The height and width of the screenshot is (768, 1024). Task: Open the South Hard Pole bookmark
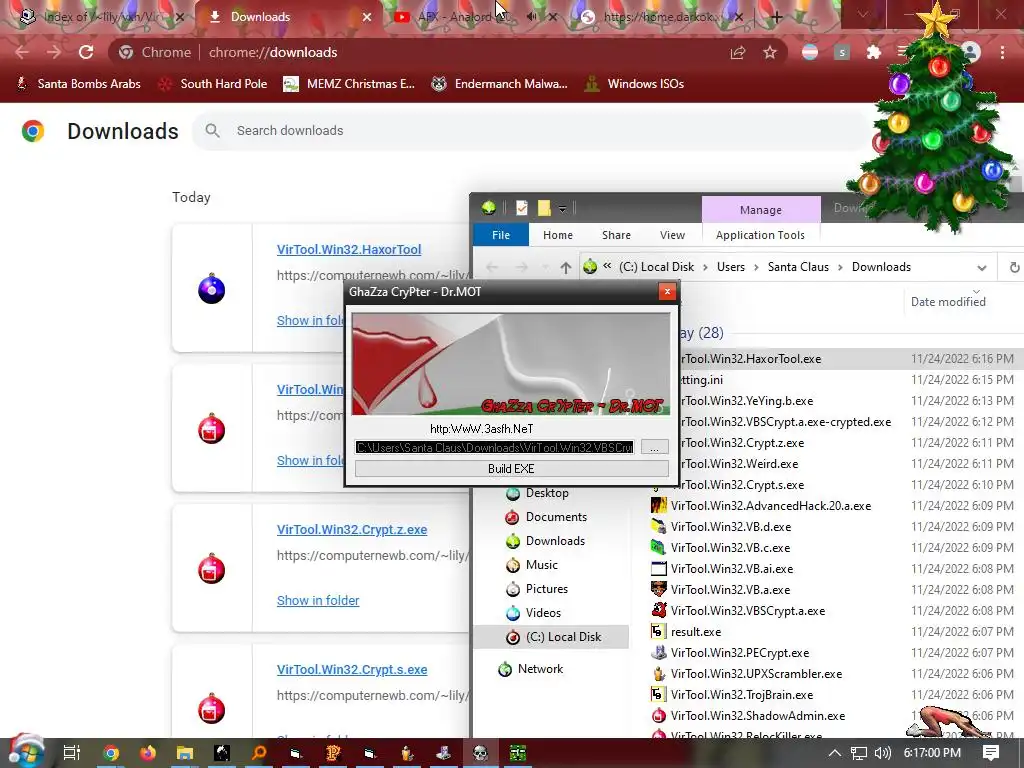coord(214,84)
